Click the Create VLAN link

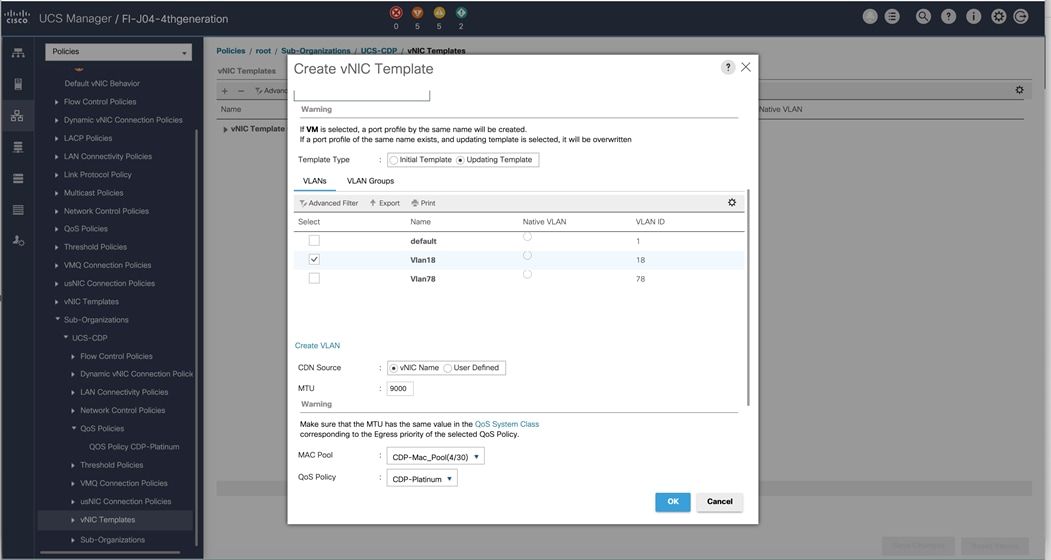click(x=317, y=345)
